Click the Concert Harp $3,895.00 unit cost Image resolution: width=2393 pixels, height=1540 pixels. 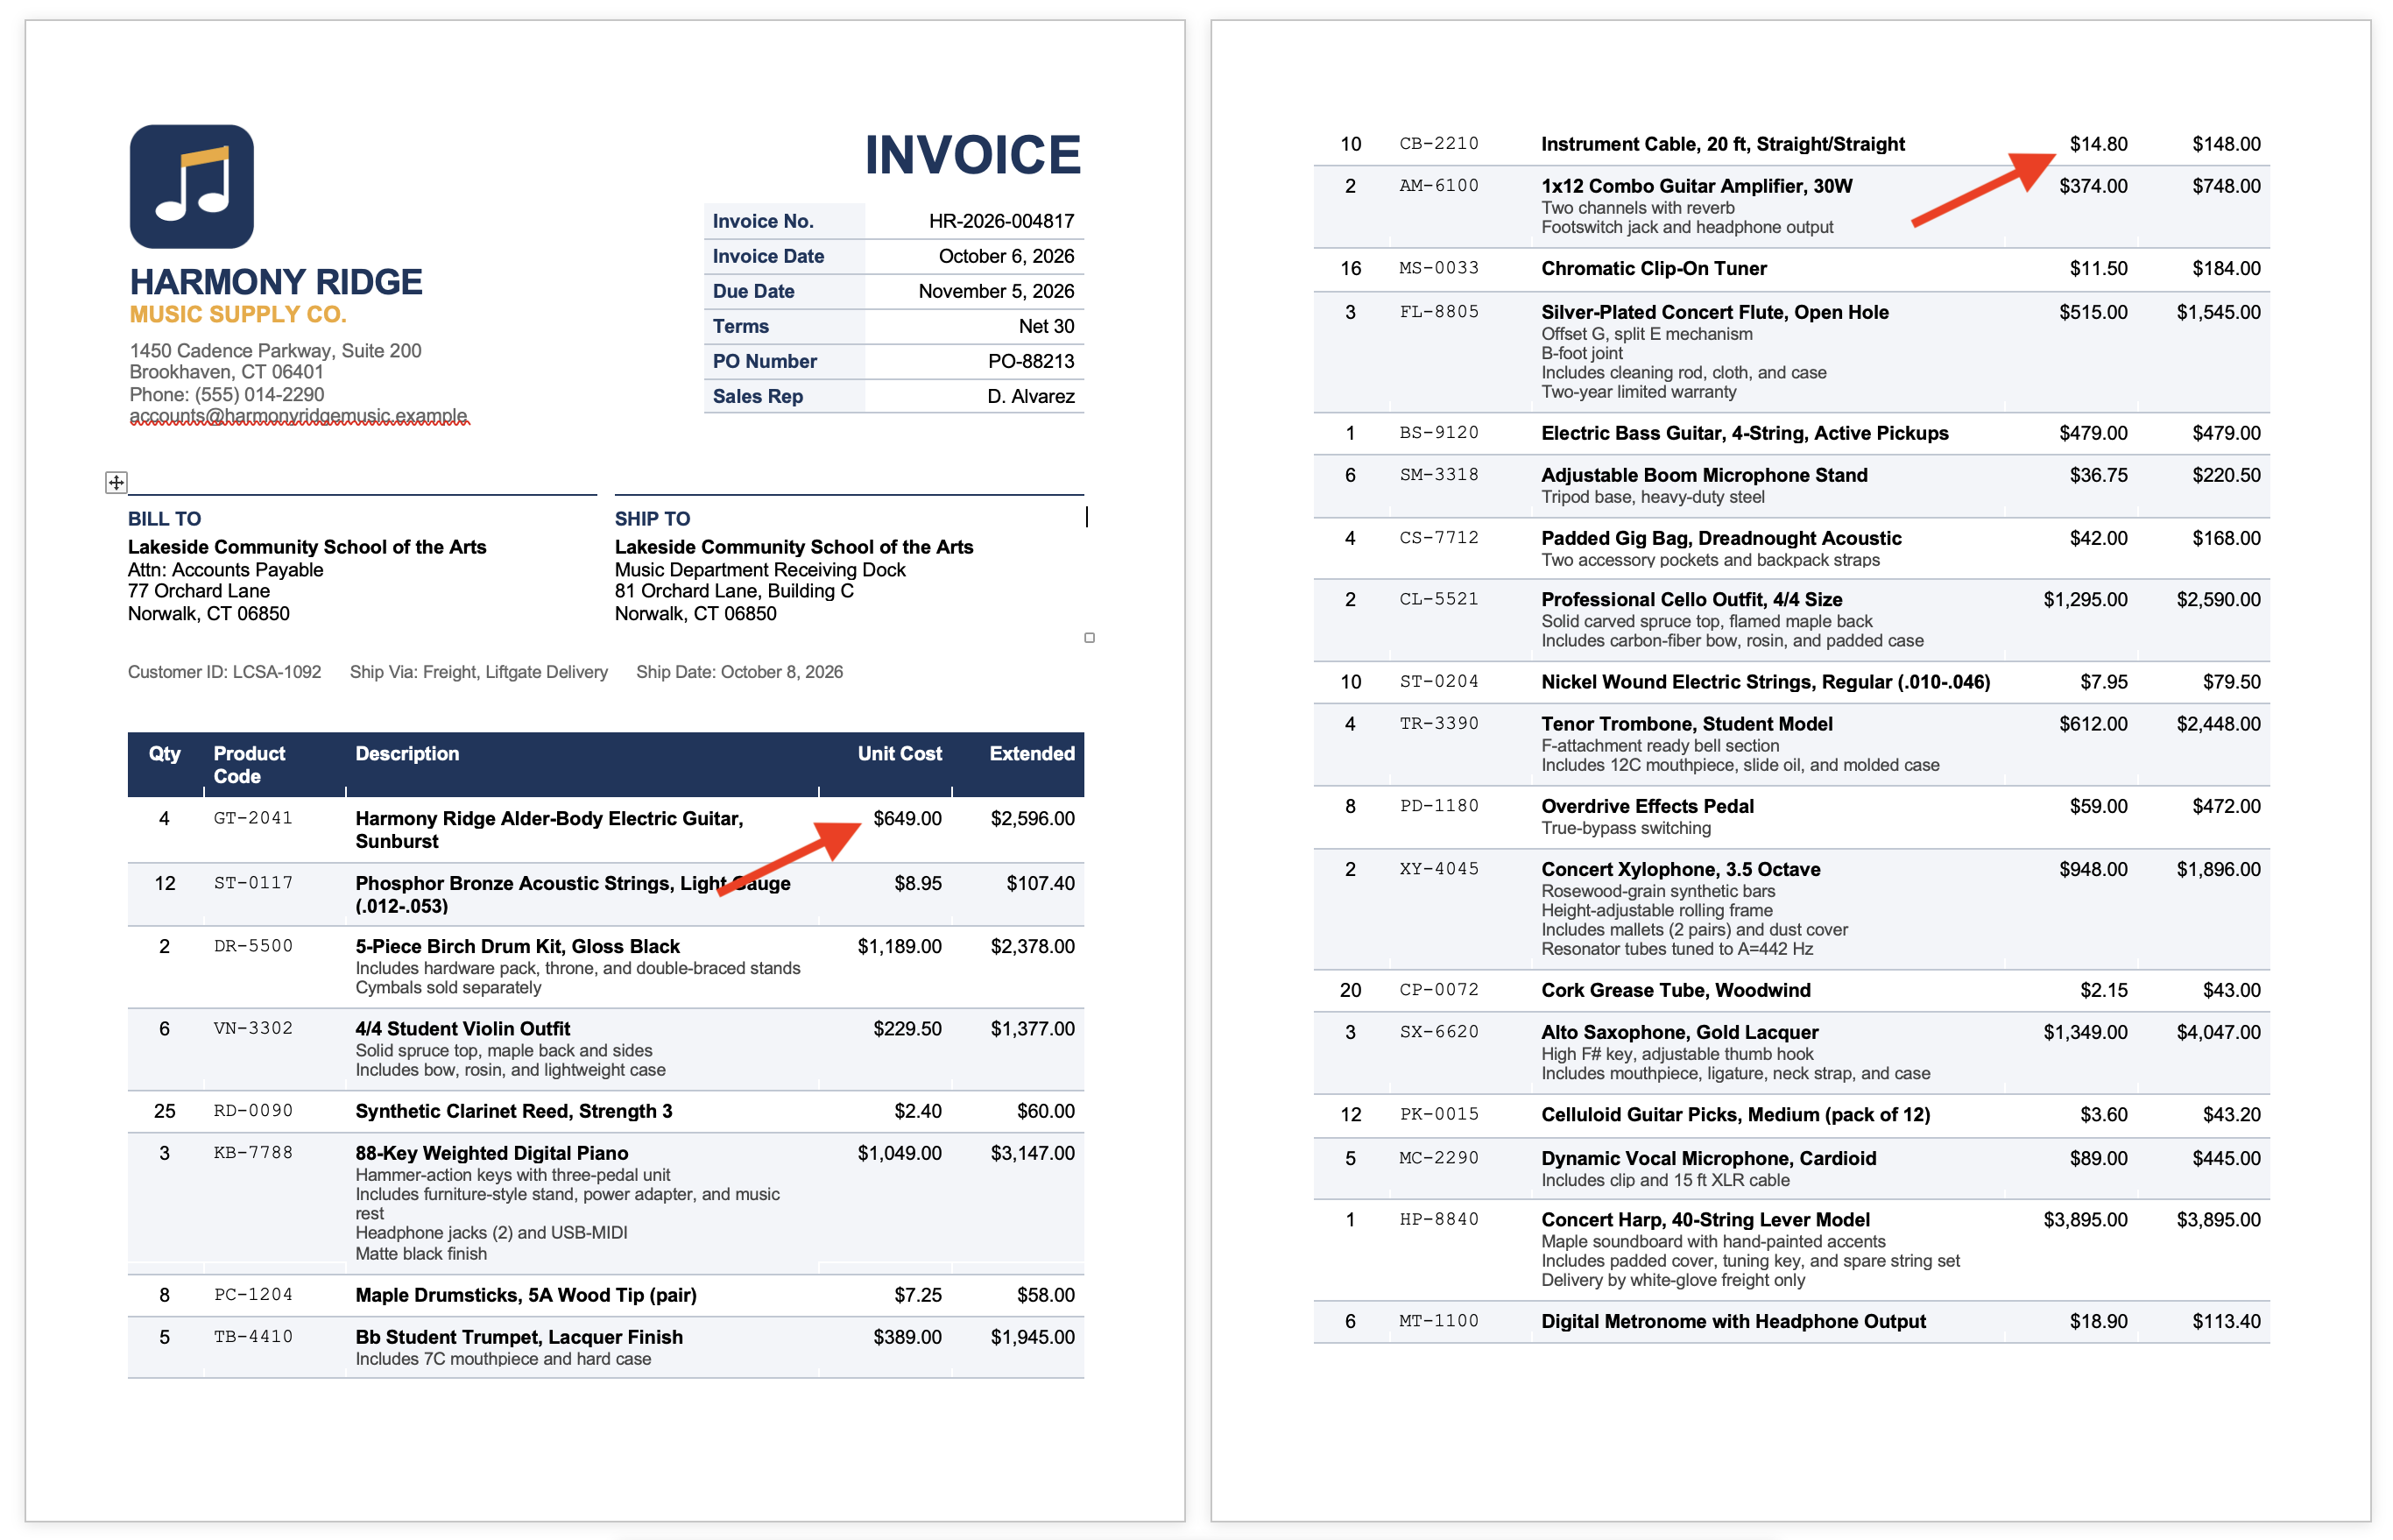click(x=2085, y=1220)
